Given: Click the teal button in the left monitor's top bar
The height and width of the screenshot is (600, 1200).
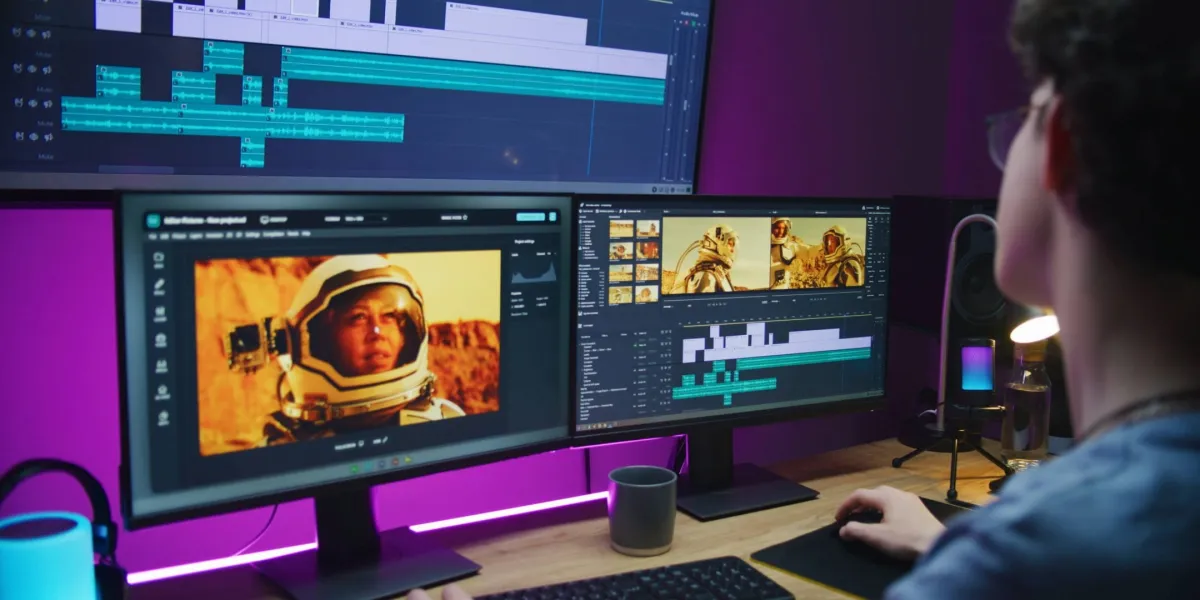Looking at the screenshot, I should (531, 216).
